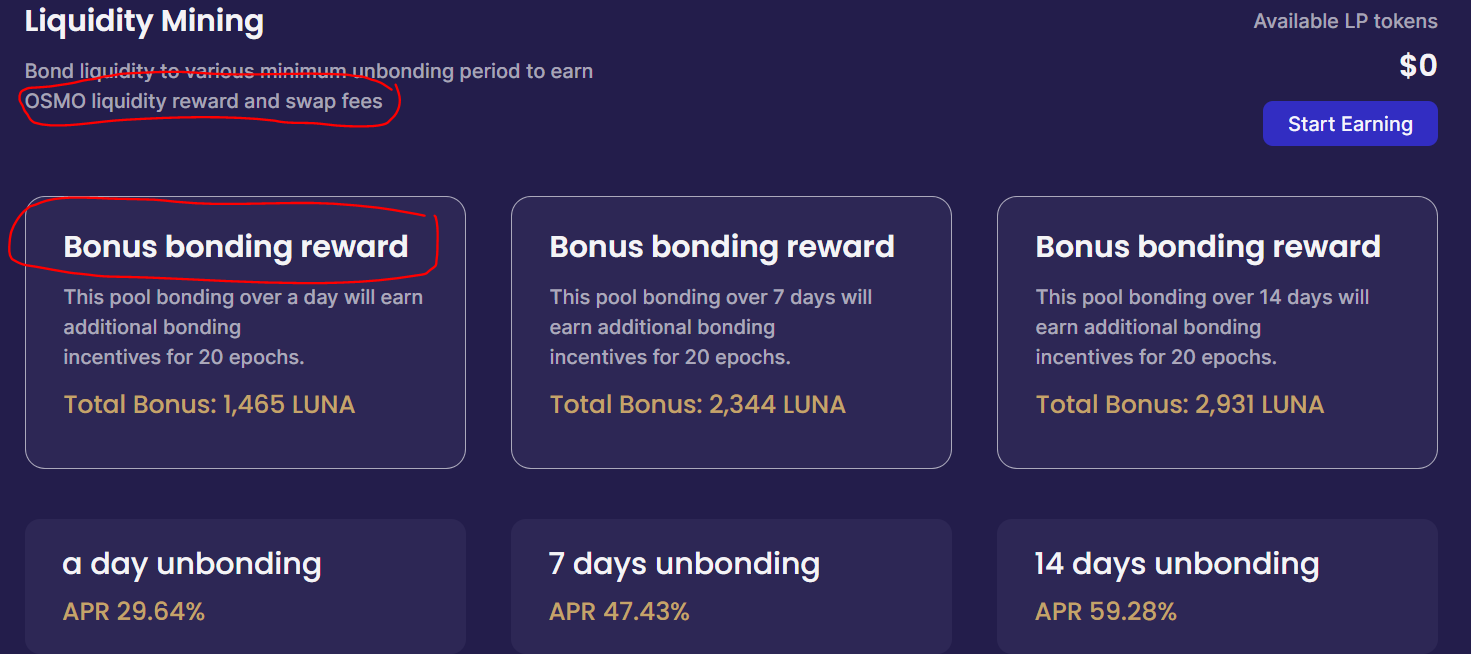Open the bonus reward card with 2,344 LUNA

(731, 332)
